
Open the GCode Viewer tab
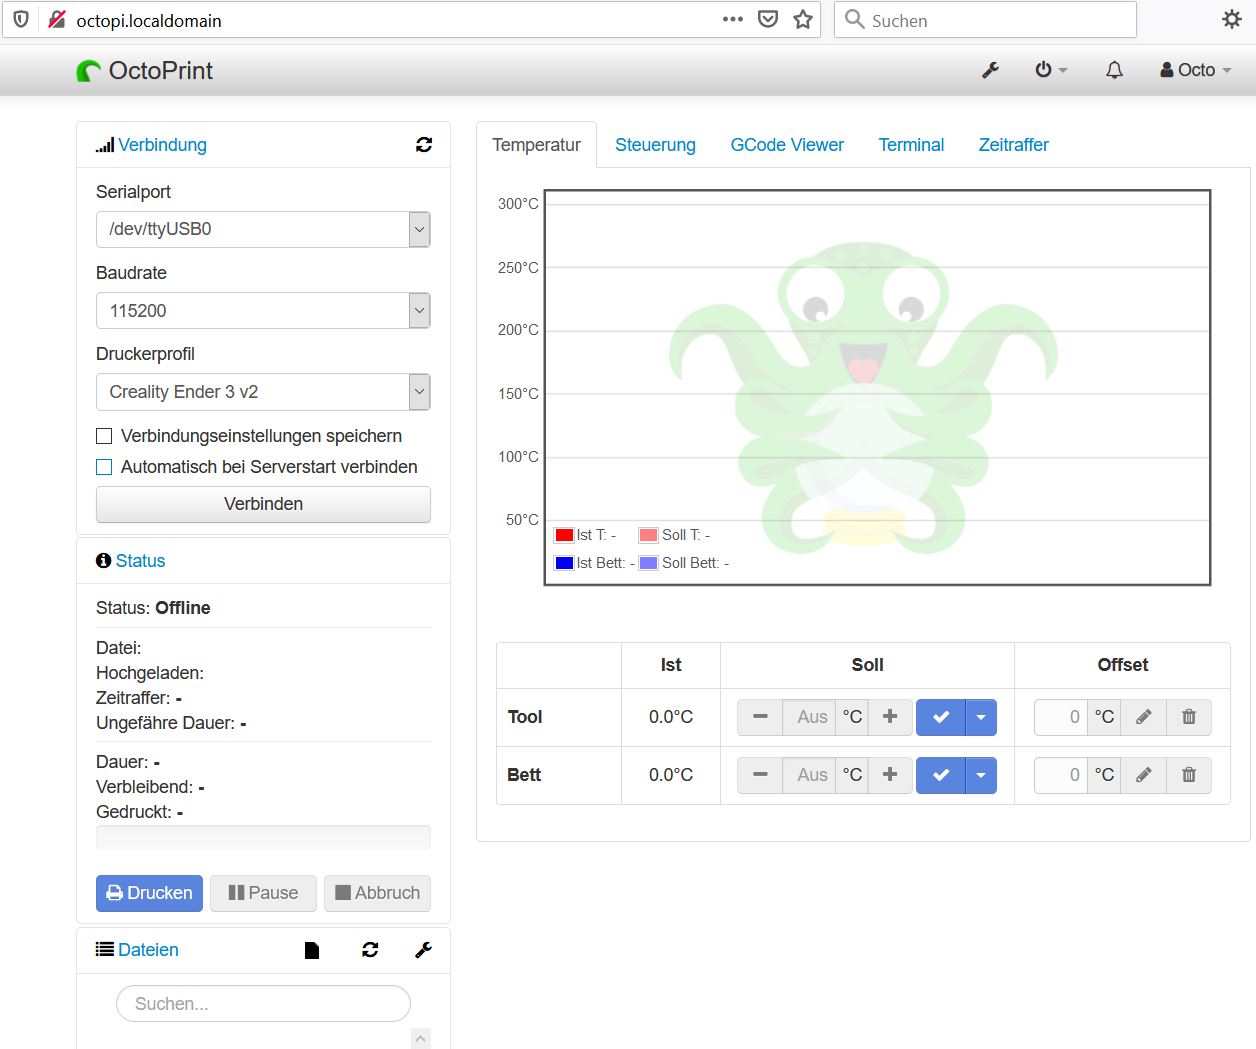[787, 145]
